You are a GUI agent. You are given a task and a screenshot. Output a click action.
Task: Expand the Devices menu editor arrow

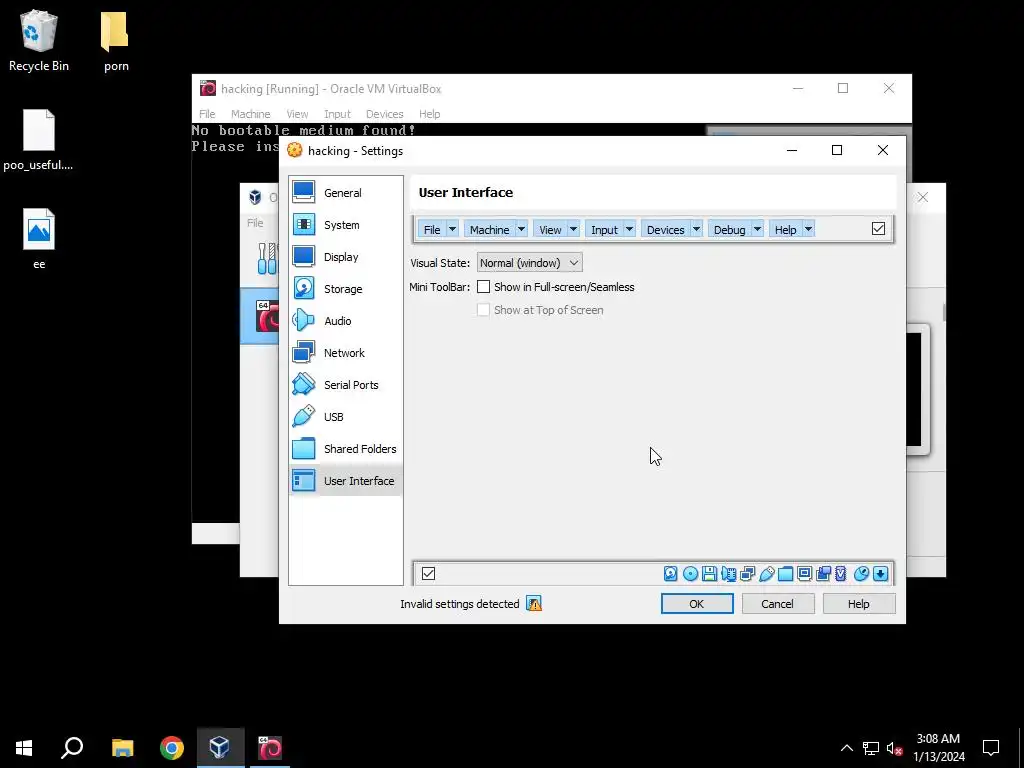pos(696,229)
